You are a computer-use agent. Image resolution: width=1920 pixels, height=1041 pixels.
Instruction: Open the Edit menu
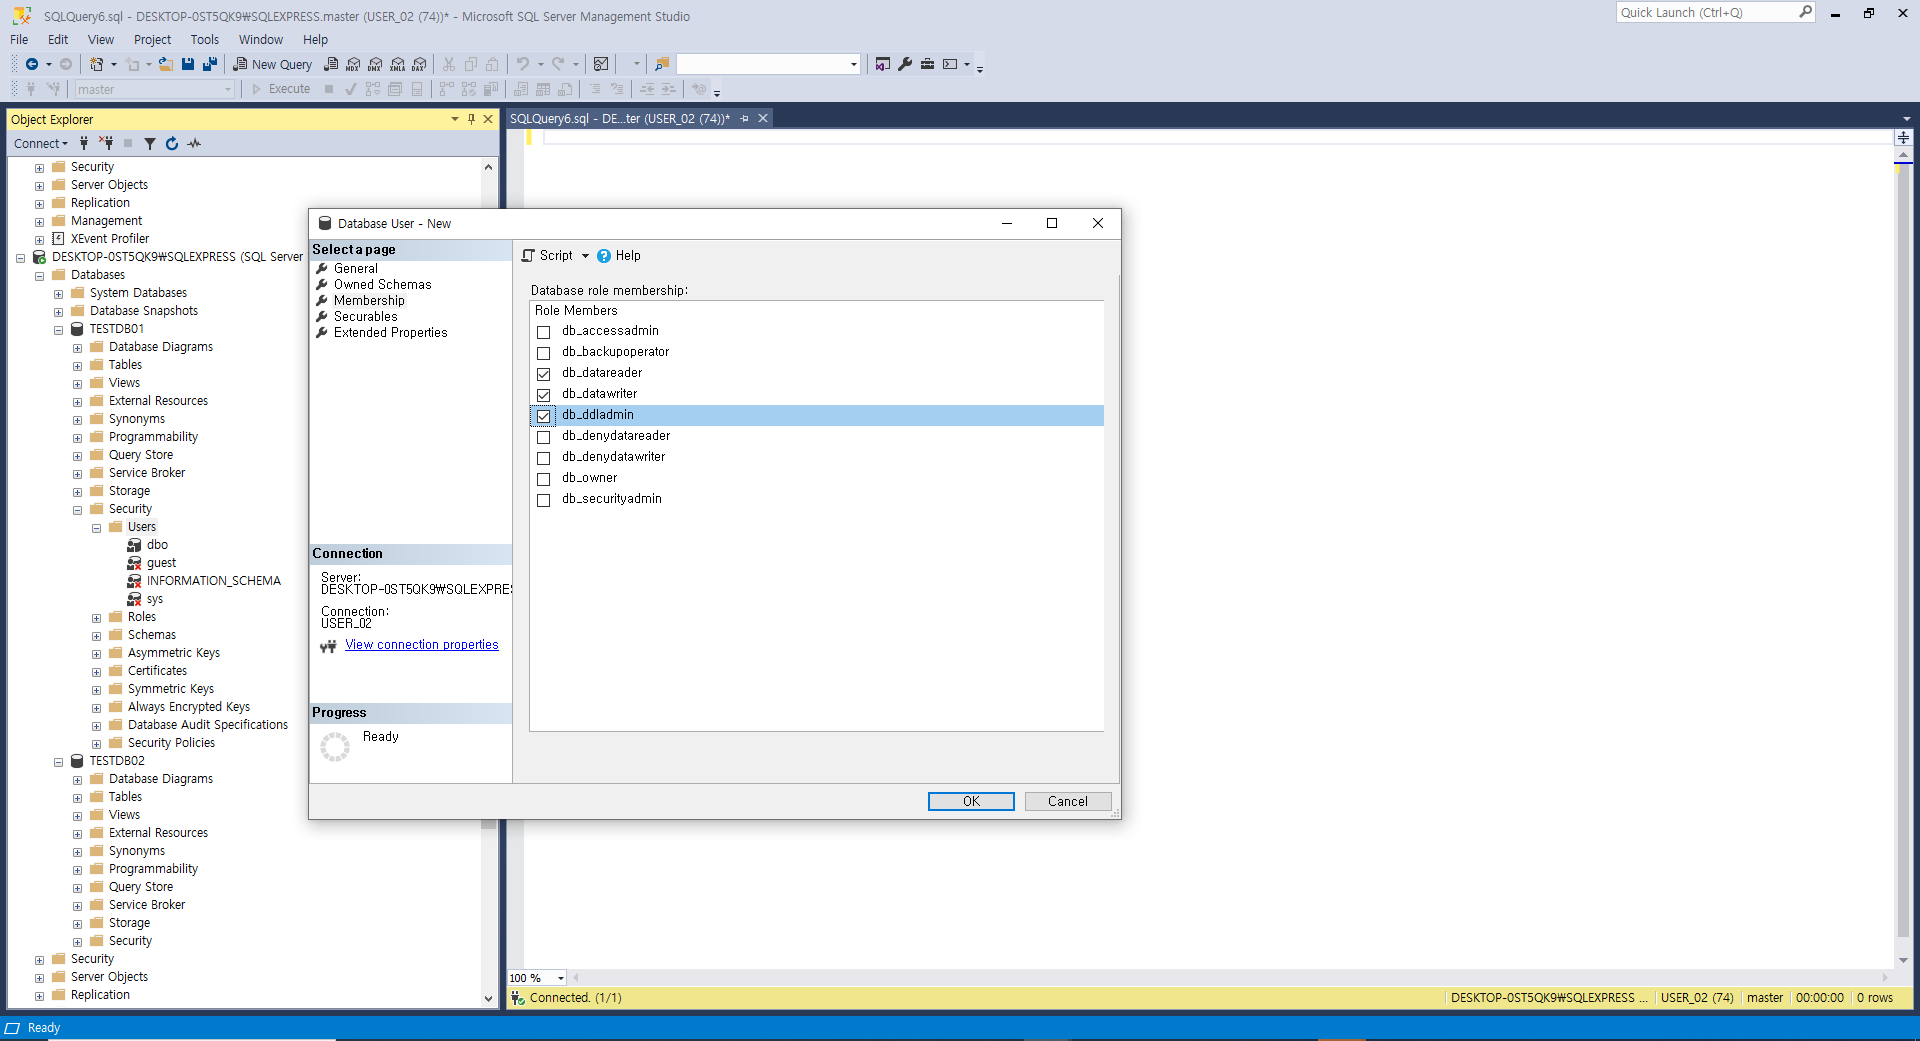(x=58, y=40)
